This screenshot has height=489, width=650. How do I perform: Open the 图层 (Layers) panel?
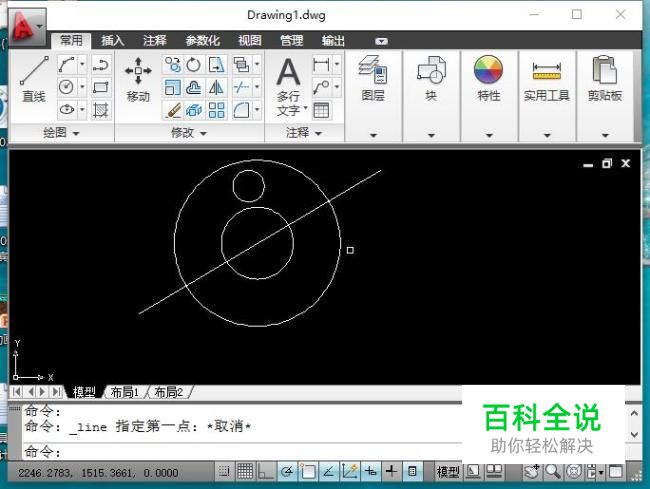coord(373,79)
